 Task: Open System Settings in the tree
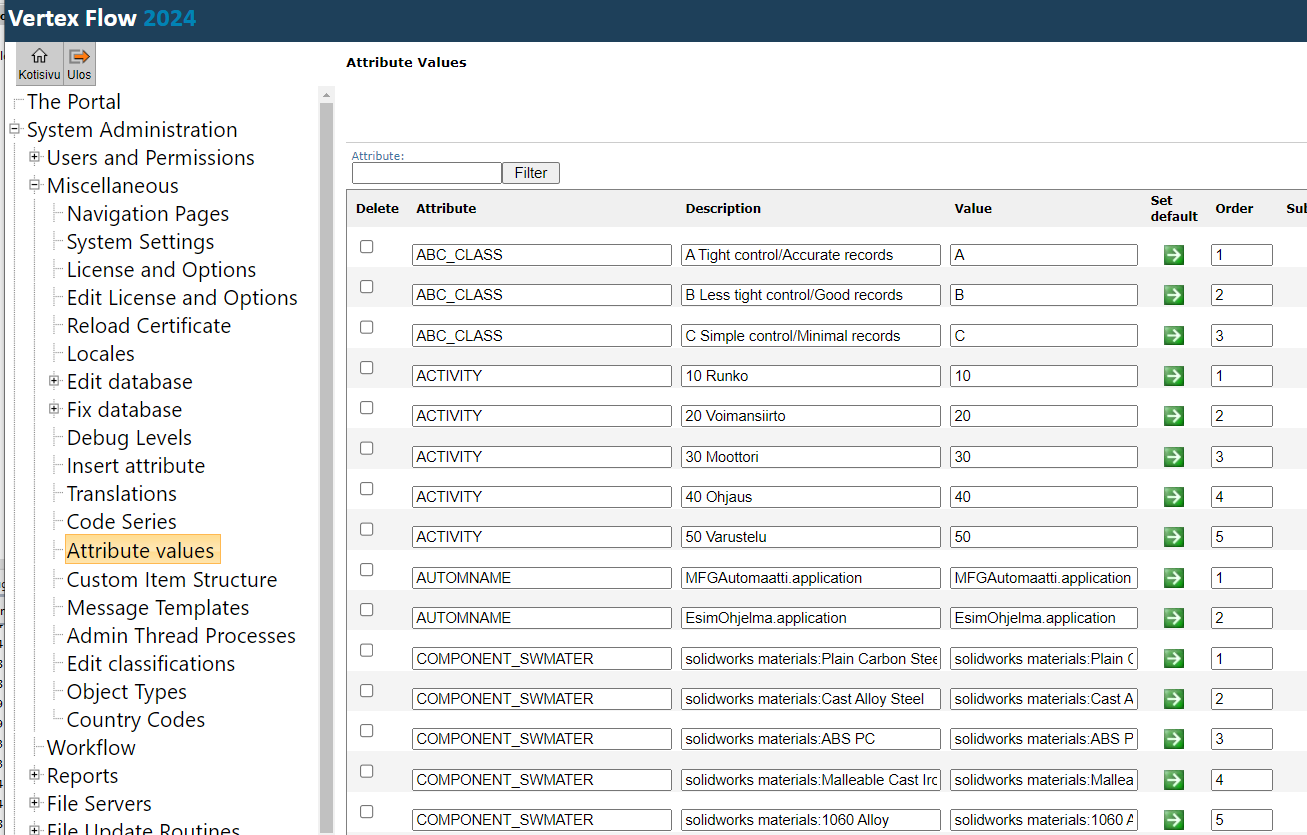pyautogui.click(x=140, y=242)
